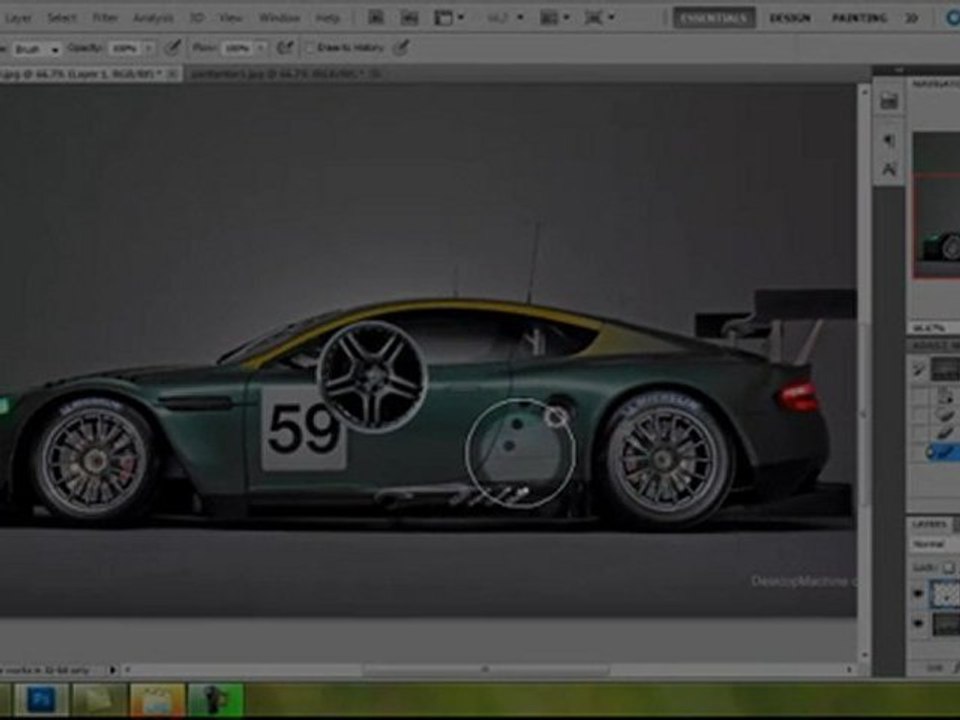Open the Opacity slider arrow
This screenshot has height=720, width=960.
click(149, 48)
